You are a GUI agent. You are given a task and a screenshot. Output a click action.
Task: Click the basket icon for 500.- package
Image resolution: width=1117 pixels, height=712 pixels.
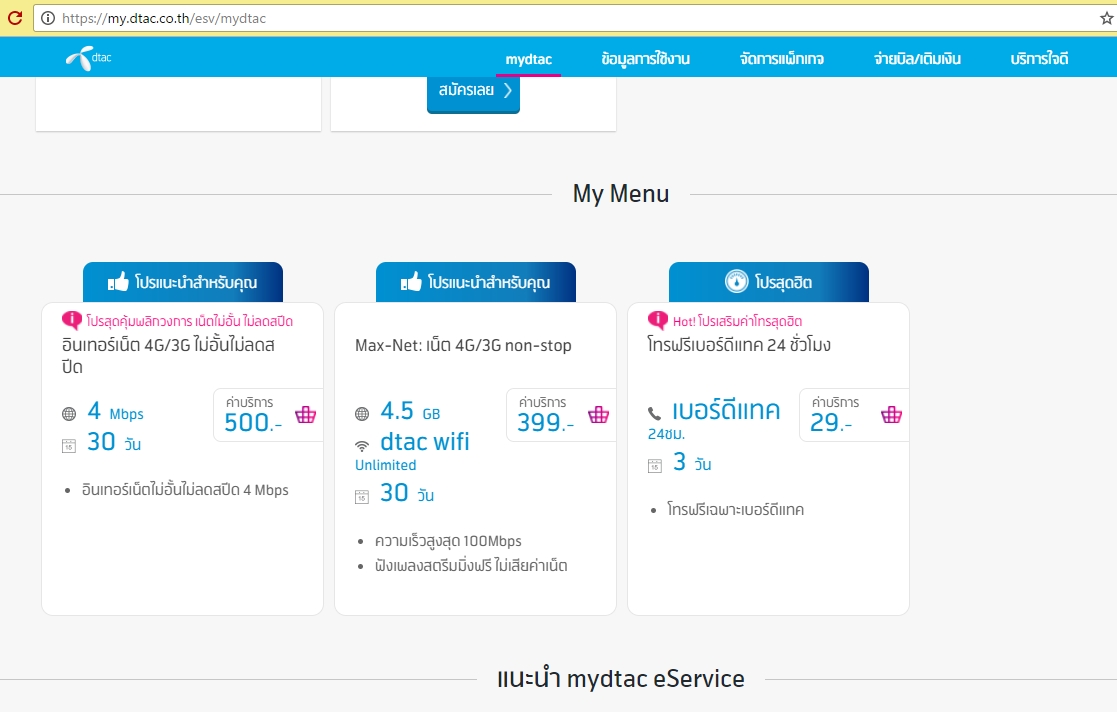(x=306, y=414)
